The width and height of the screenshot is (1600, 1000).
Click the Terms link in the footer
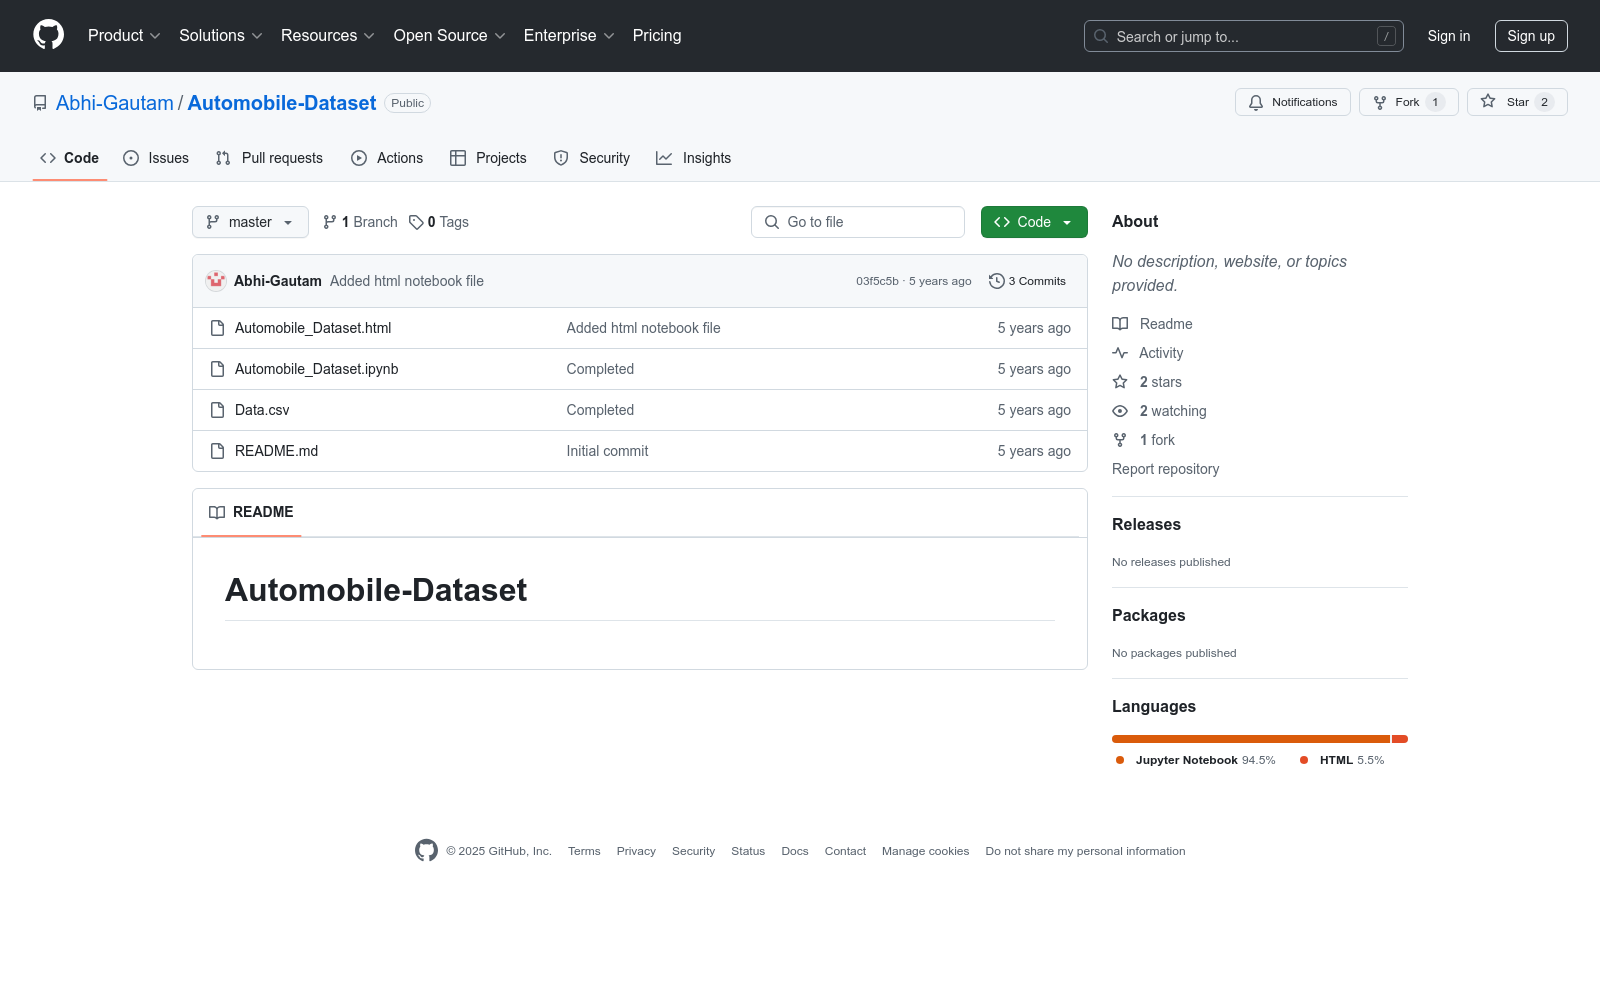[584, 851]
